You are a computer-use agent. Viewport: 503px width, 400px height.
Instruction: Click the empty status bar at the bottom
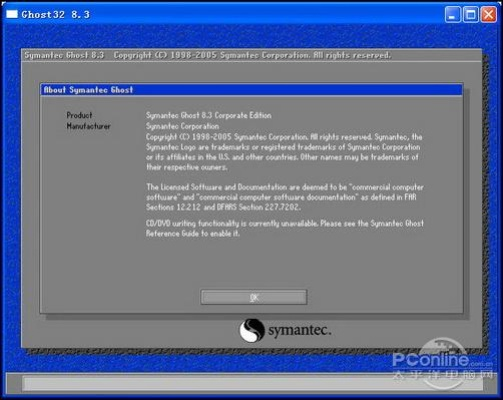click(x=252, y=383)
